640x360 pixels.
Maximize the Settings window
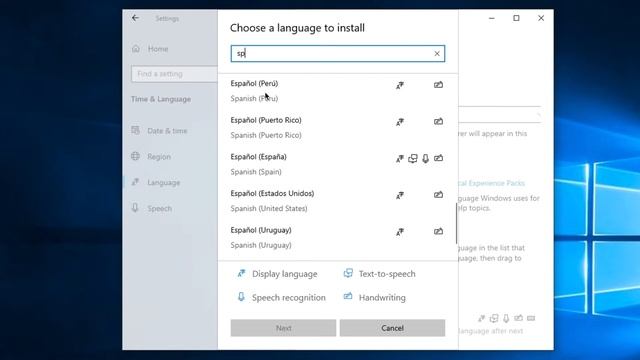(516, 18)
